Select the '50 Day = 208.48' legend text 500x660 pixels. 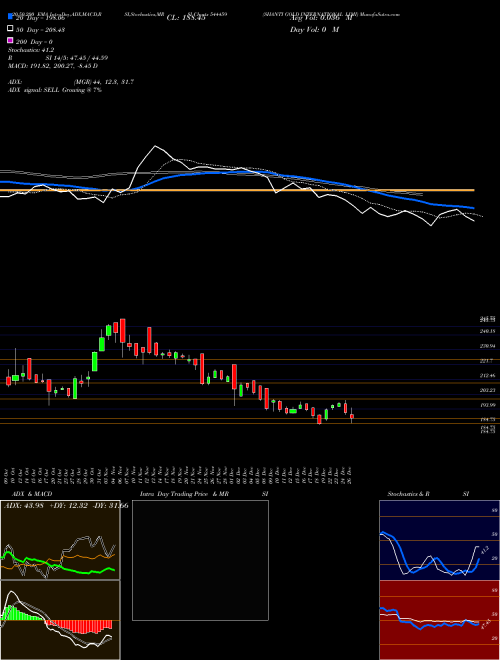[x=41, y=30]
